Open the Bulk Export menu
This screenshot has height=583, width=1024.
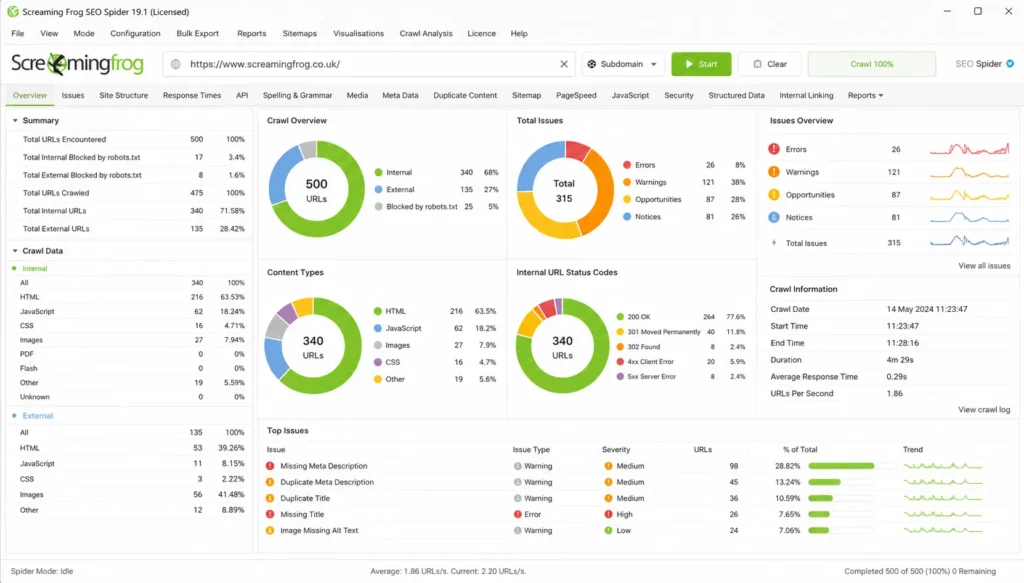[x=197, y=33]
